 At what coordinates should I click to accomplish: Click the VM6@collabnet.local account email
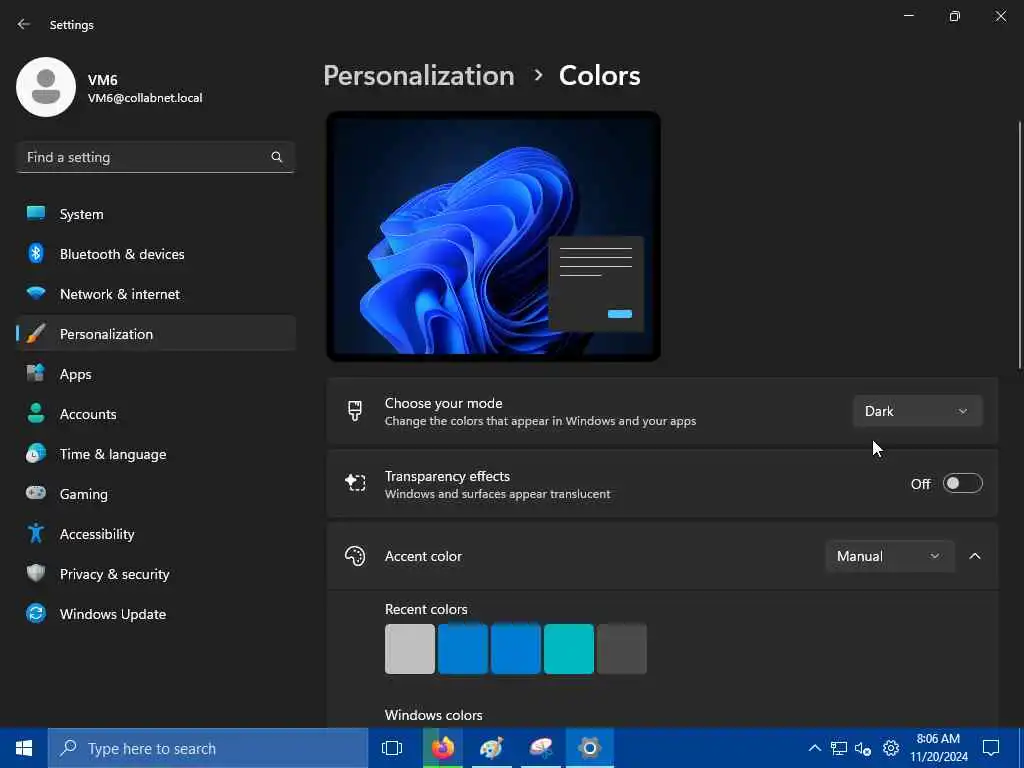pos(145,98)
